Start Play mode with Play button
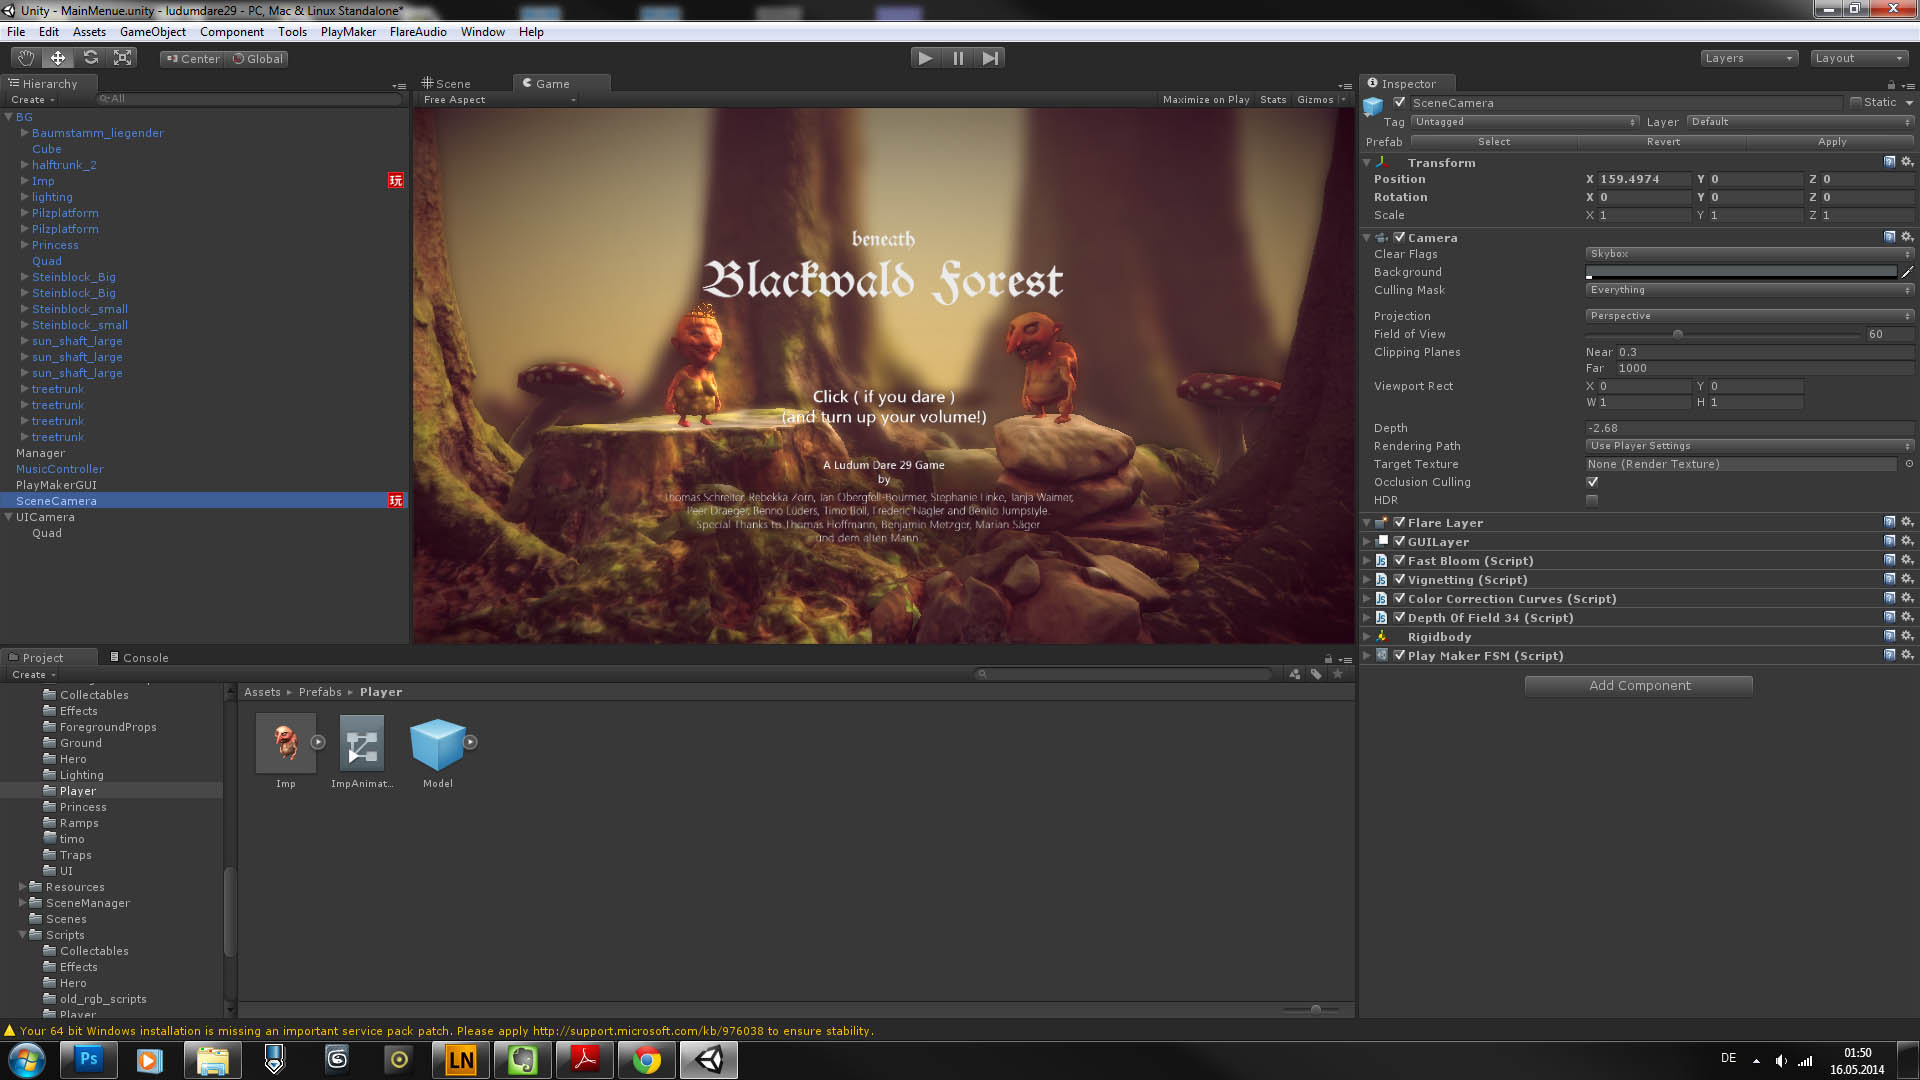This screenshot has width=1920, height=1080. (x=925, y=58)
